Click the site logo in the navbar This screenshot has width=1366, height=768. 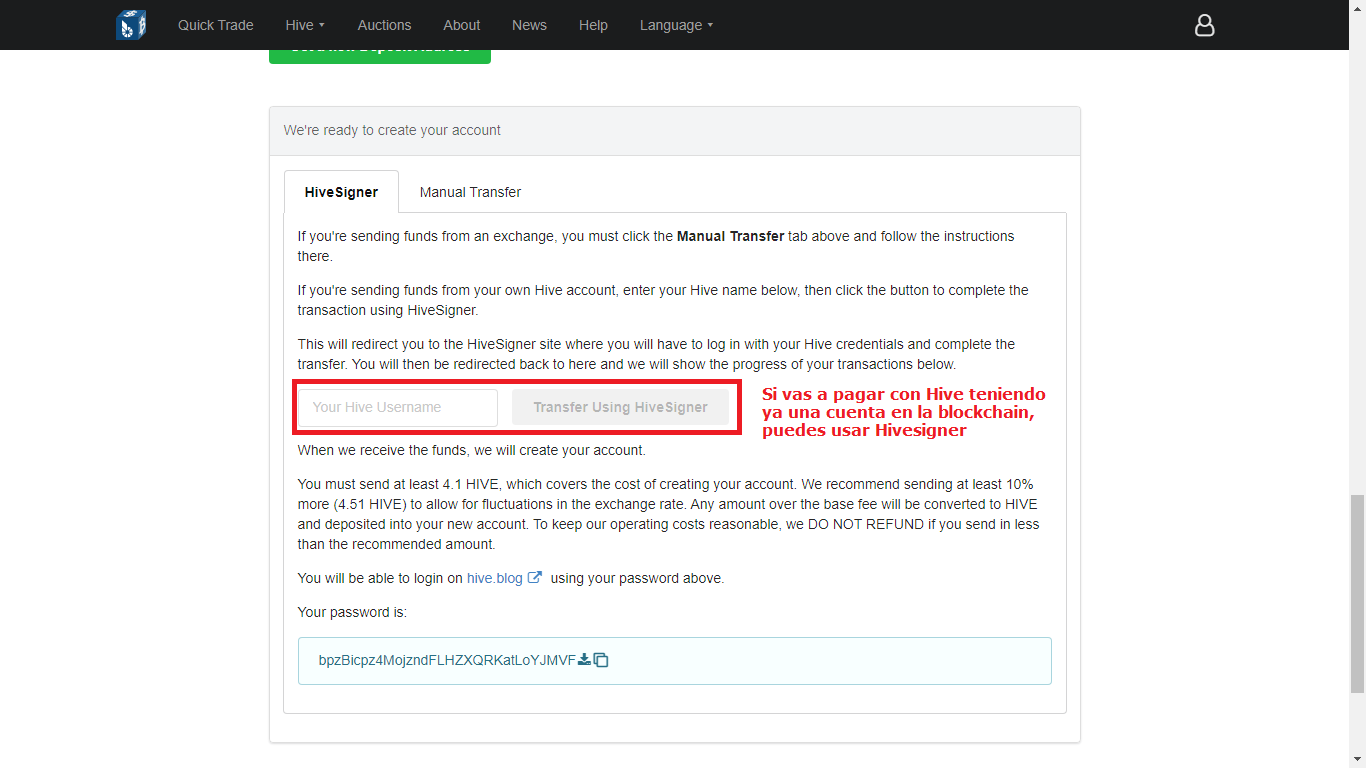(x=131, y=24)
